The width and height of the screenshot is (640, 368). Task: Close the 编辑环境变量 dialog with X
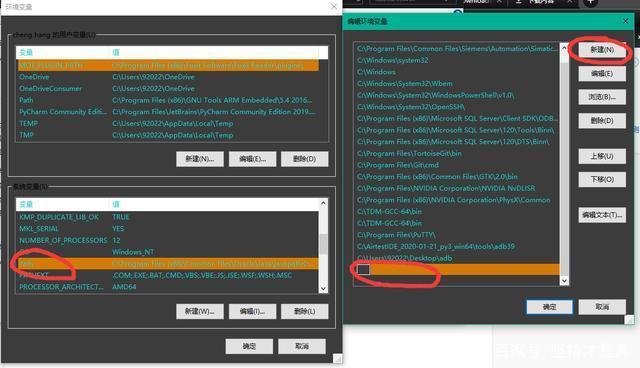[x=625, y=21]
